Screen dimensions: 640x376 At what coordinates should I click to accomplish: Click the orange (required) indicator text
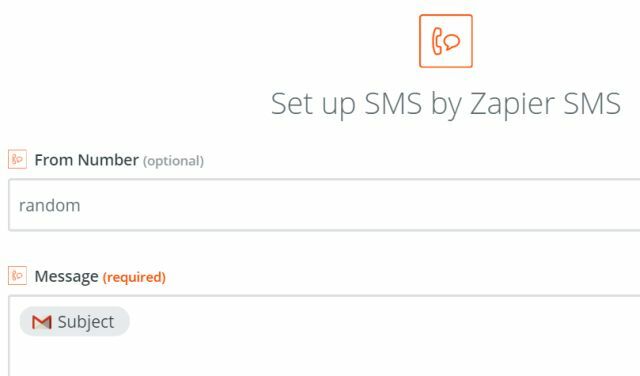click(x=134, y=277)
